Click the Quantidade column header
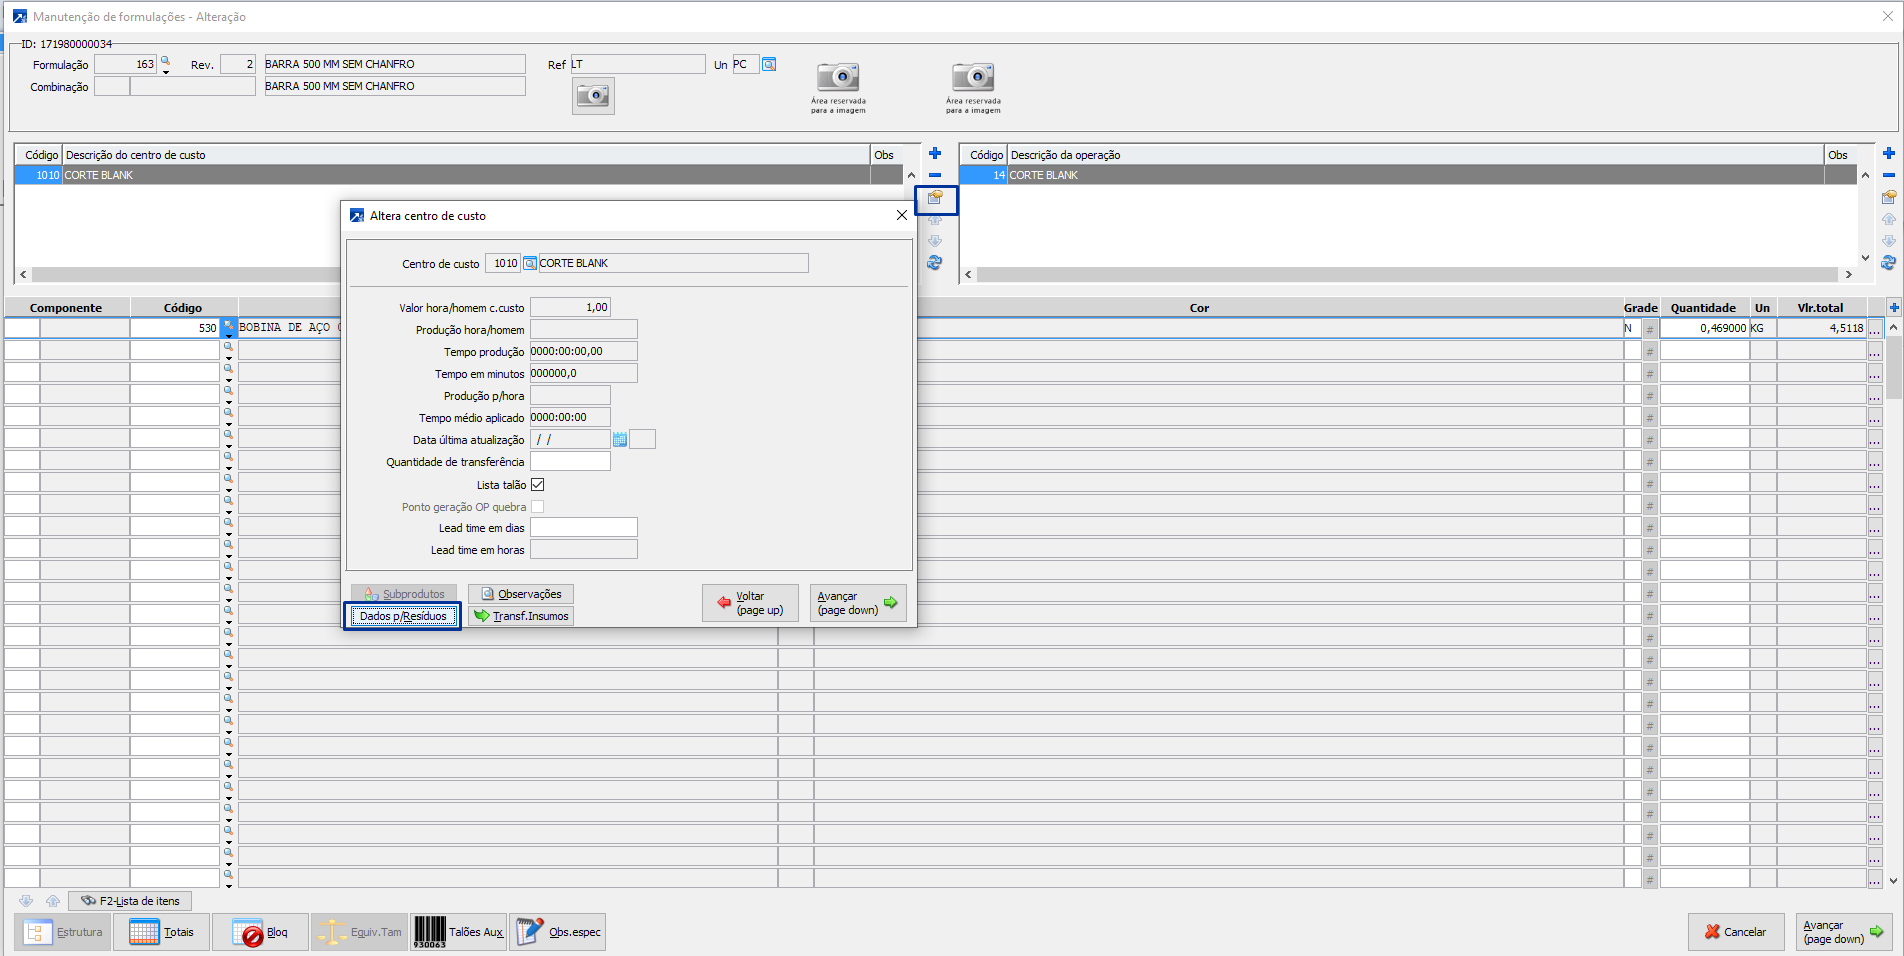This screenshot has width=1904, height=956. point(1702,308)
